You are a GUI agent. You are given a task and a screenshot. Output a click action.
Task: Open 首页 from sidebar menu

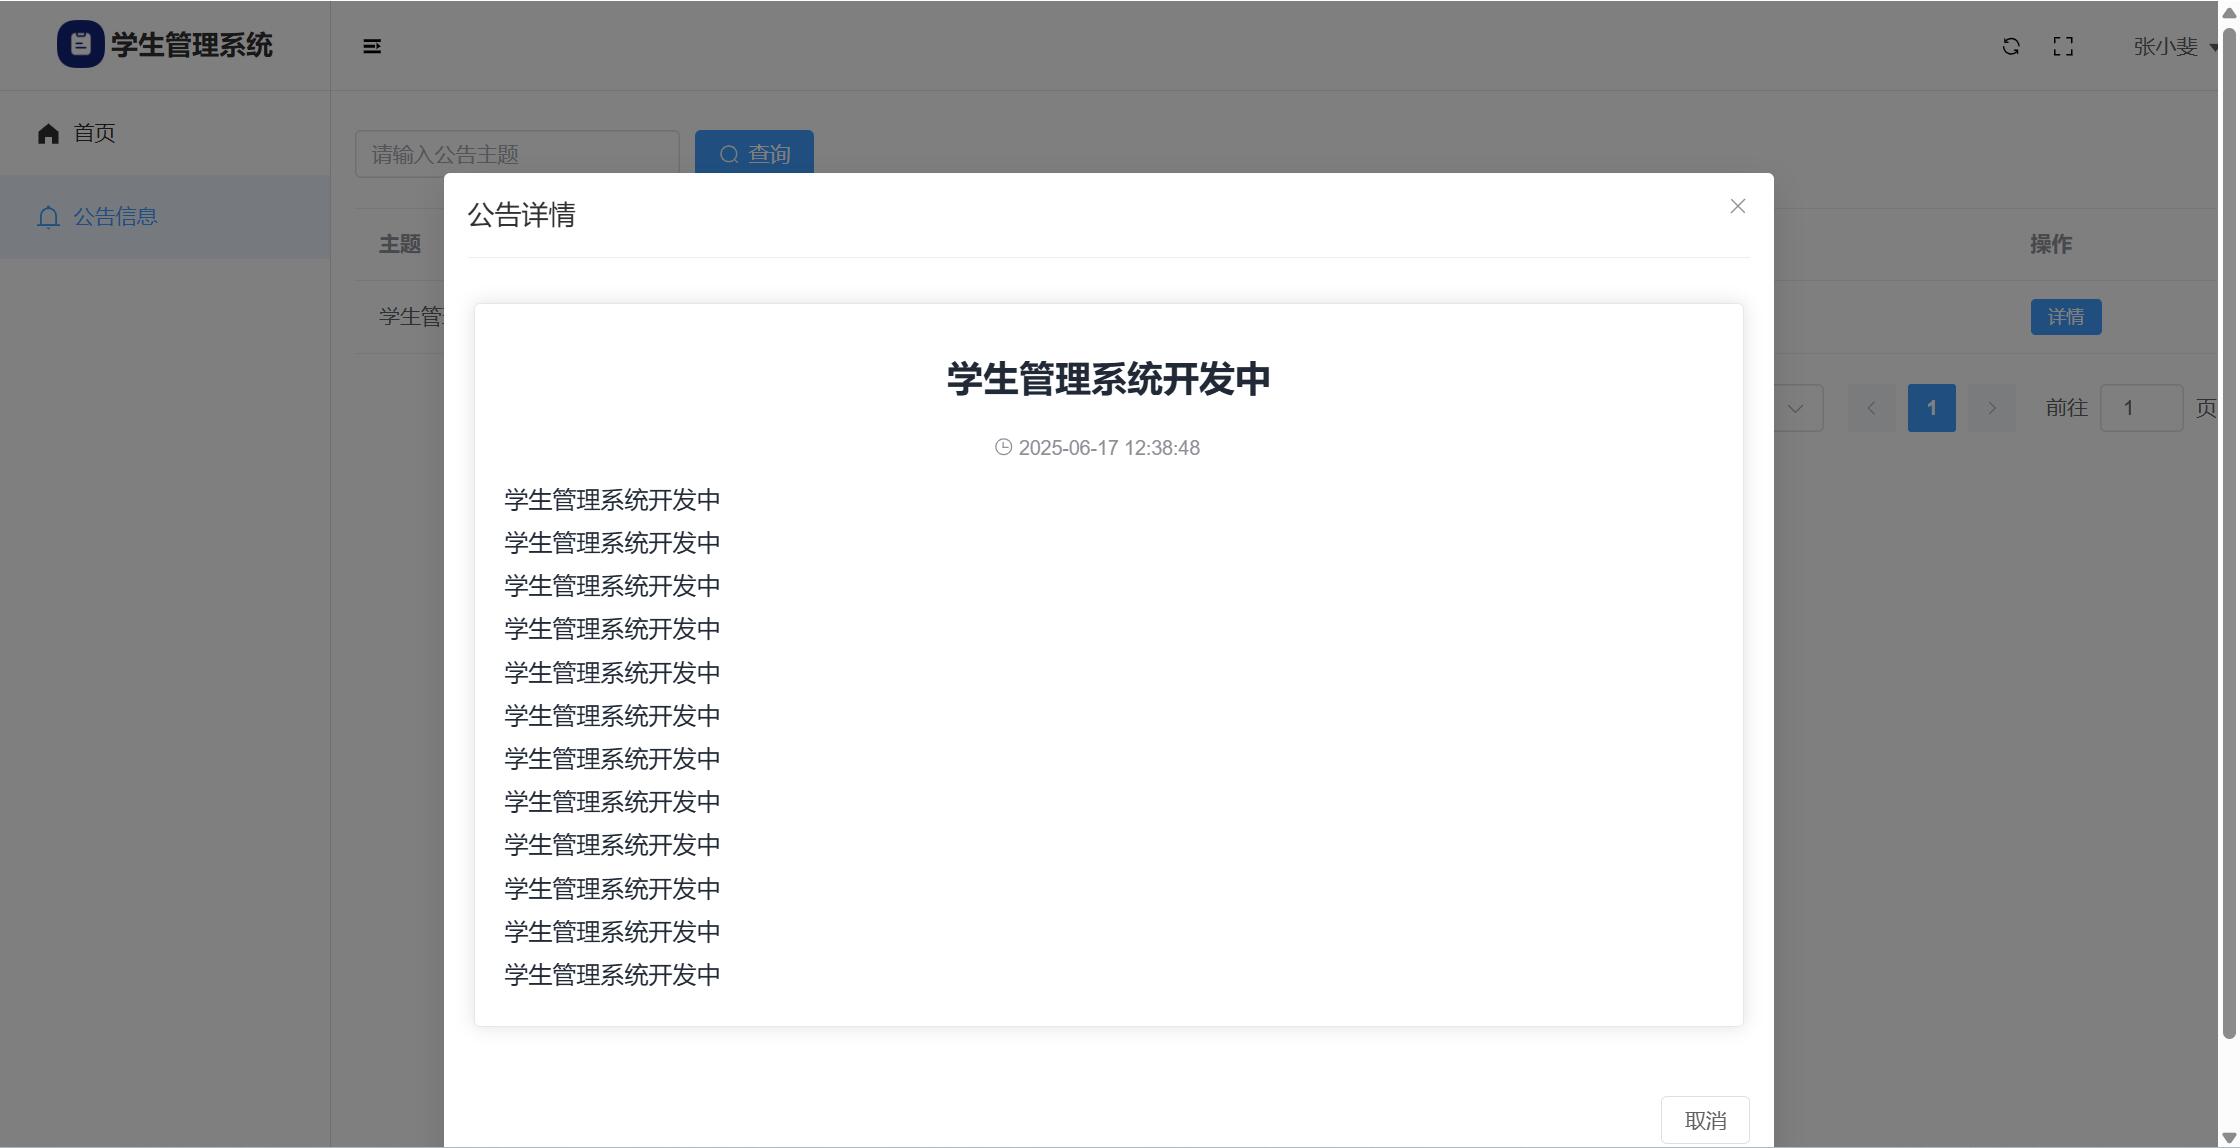94,133
